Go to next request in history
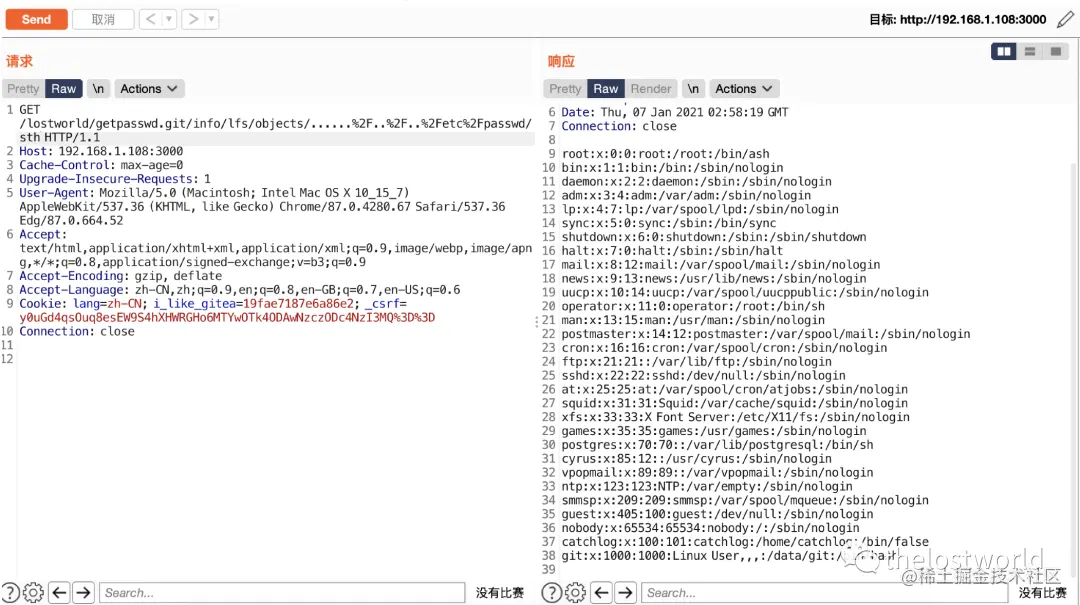Viewport: 1080px width, 605px height. coord(194,19)
